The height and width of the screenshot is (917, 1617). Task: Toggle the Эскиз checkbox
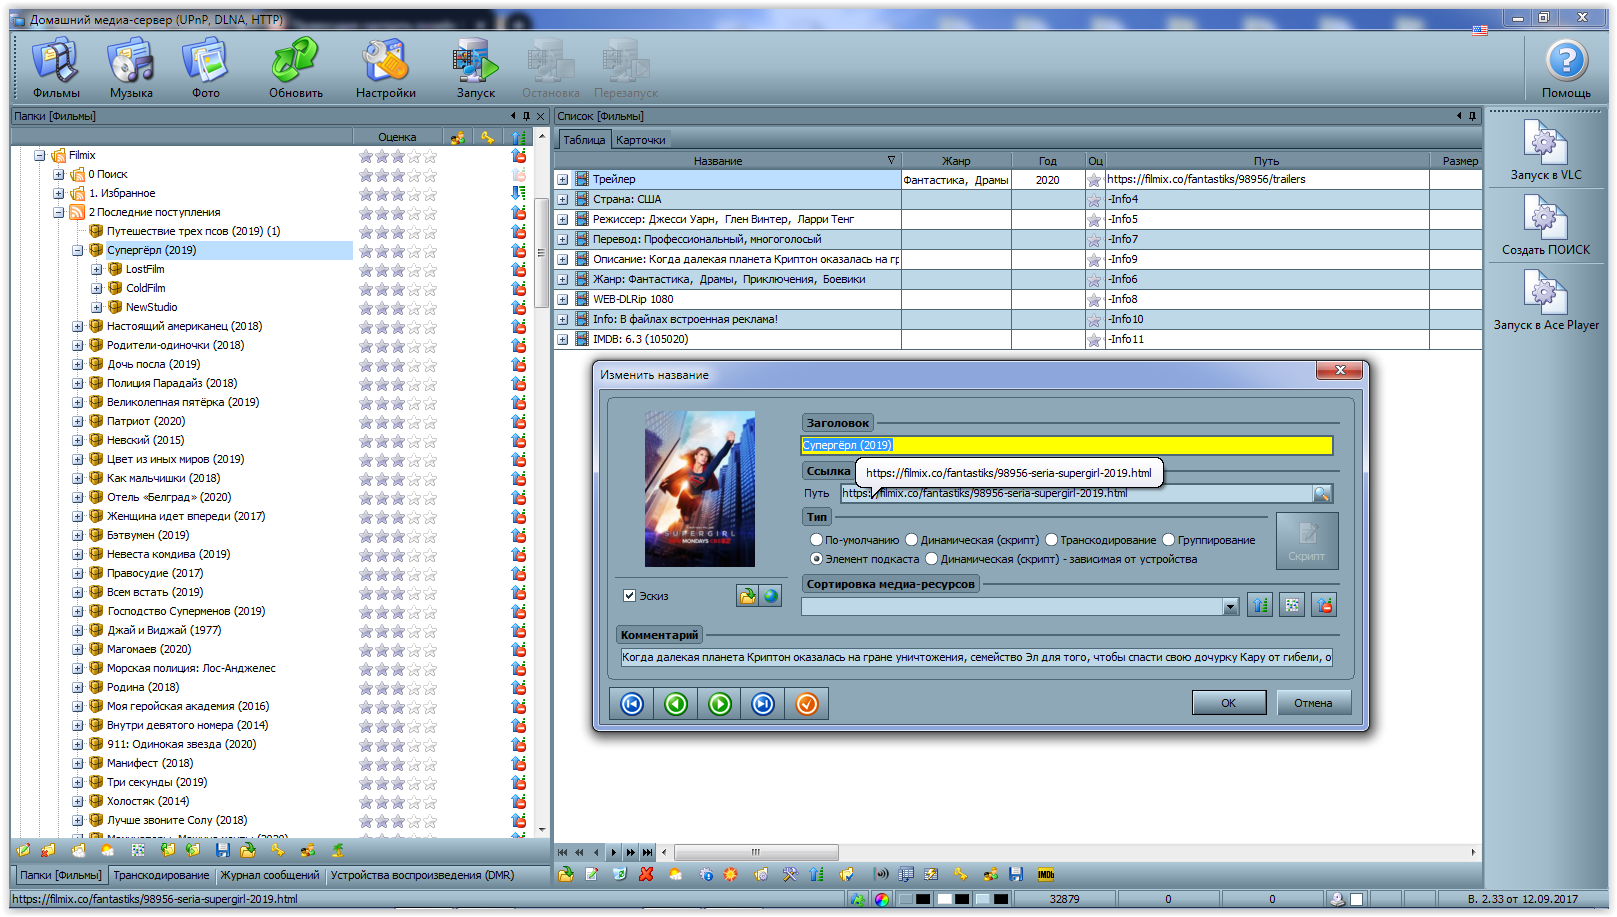click(x=630, y=596)
